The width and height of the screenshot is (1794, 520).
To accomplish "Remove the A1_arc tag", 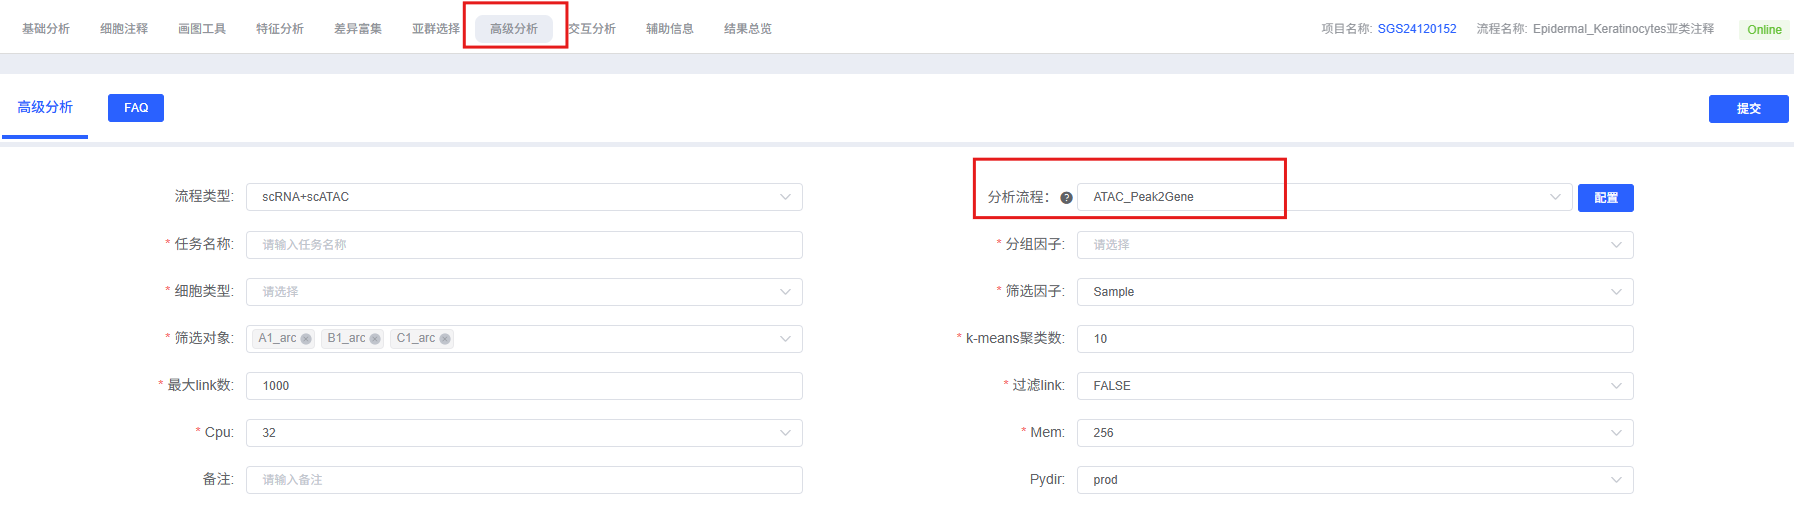I will [306, 339].
